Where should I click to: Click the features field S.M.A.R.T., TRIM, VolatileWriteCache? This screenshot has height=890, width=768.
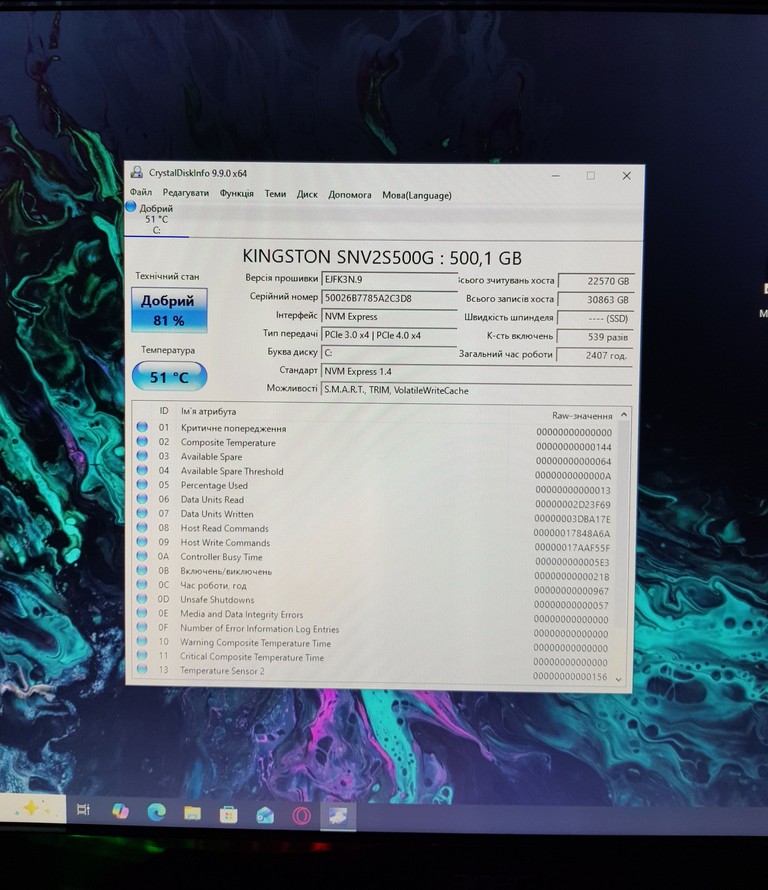(476, 391)
